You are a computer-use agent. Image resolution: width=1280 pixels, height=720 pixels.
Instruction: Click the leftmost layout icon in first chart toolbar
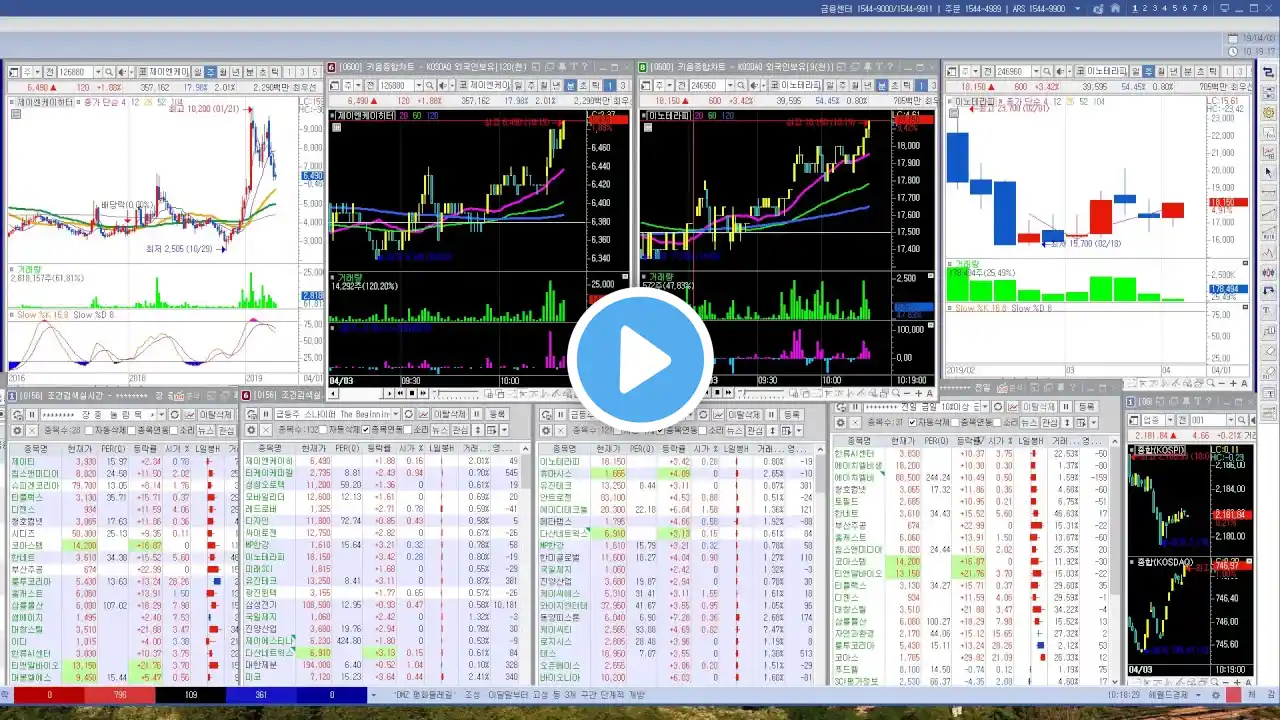(13, 72)
